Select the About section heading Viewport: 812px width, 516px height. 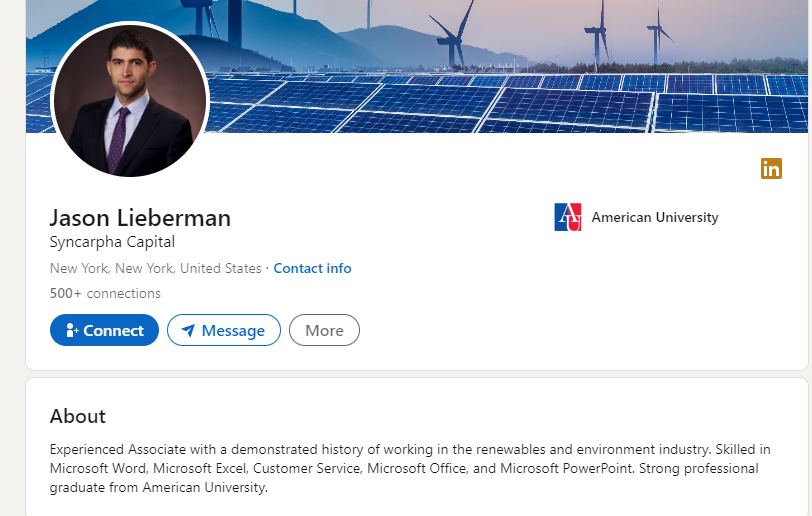pyautogui.click(x=78, y=417)
